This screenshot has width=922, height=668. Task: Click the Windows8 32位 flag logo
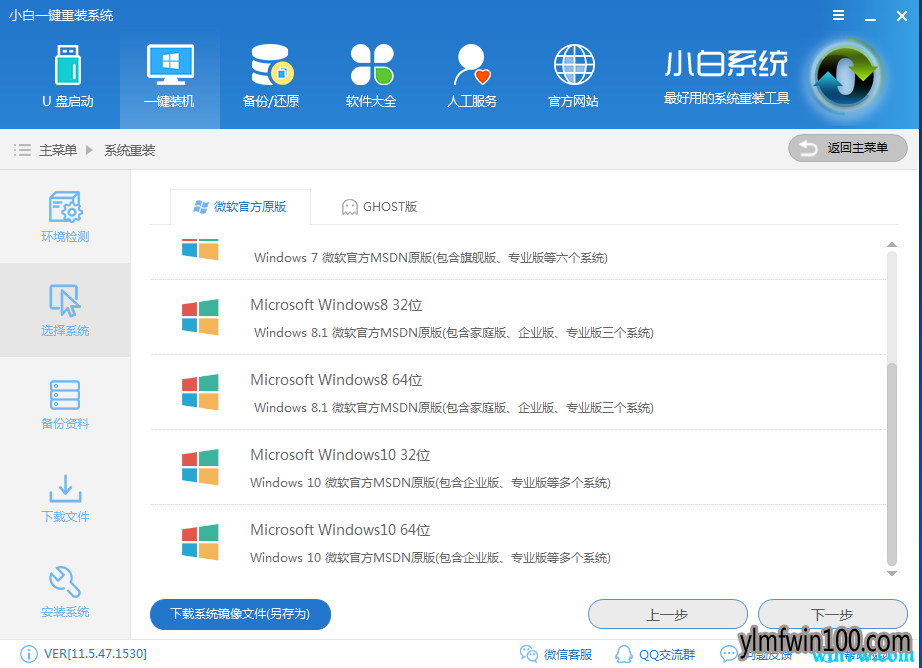[200, 317]
